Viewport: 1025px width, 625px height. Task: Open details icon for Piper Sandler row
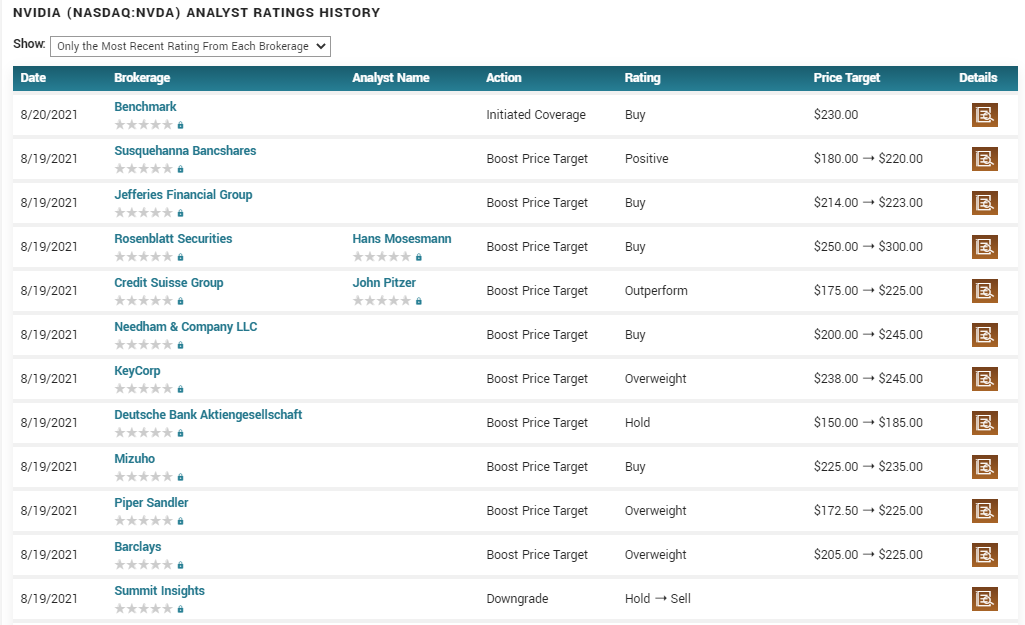tap(984, 511)
